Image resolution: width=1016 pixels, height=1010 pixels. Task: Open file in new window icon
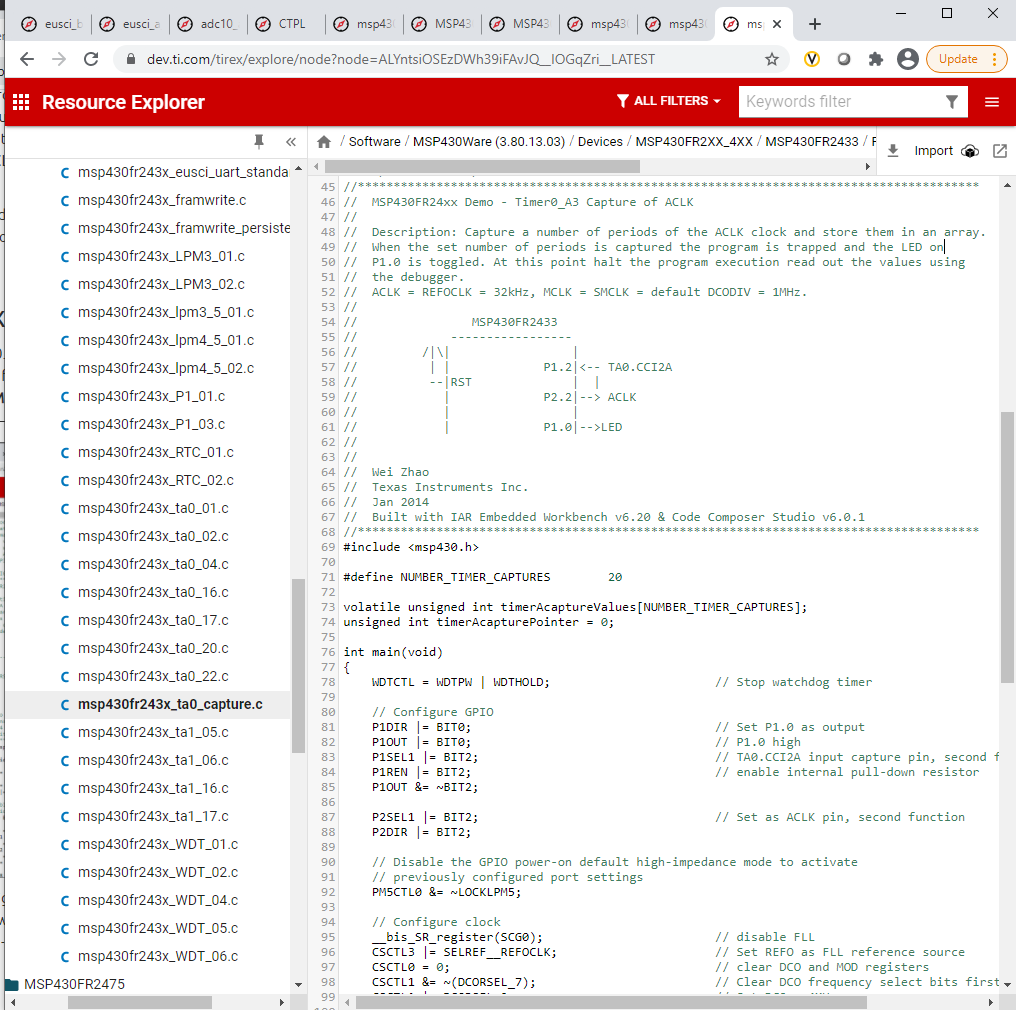point(999,151)
